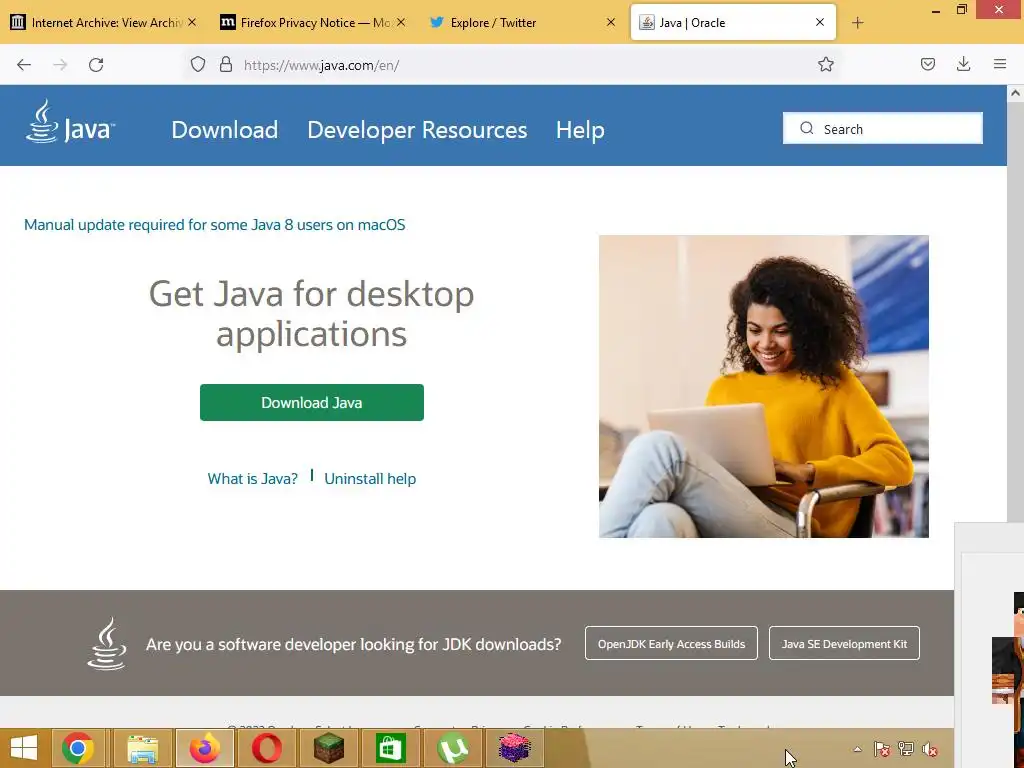1024x768 pixels.
Task: Open Minecraft grass block taskbar icon
Action: pos(328,748)
